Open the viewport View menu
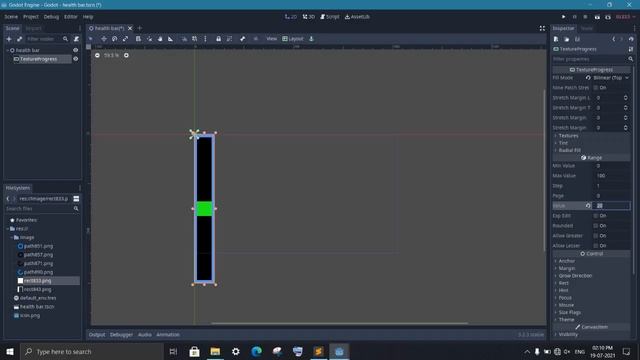The width and height of the screenshot is (640, 360). 271,39
